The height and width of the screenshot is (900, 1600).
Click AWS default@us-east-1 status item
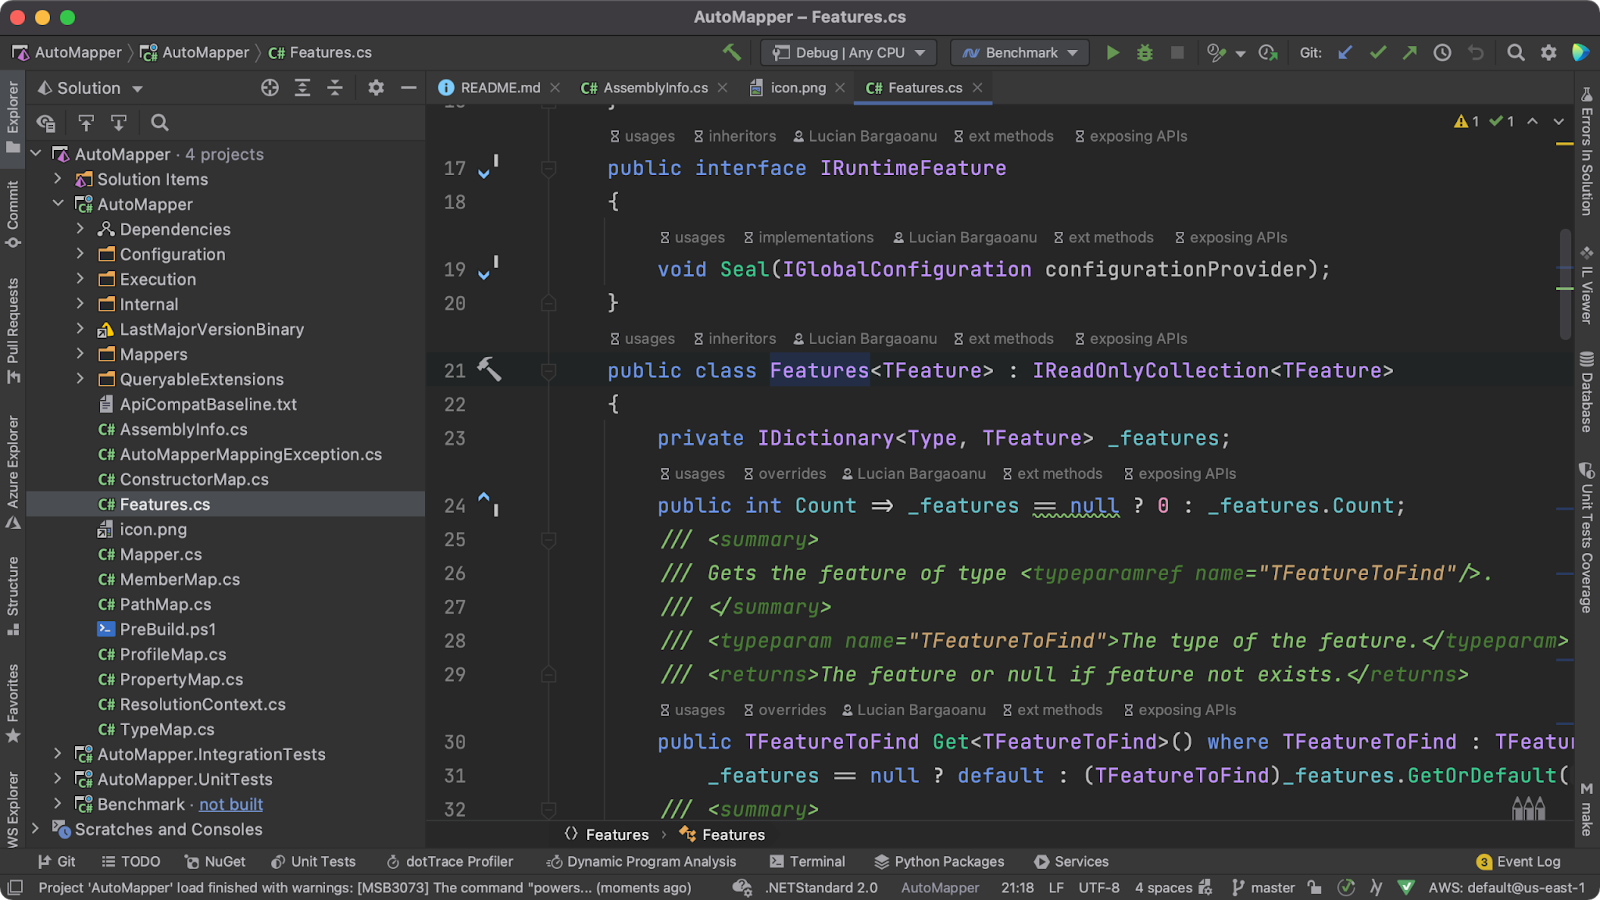pyautogui.click(x=1507, y=887)
